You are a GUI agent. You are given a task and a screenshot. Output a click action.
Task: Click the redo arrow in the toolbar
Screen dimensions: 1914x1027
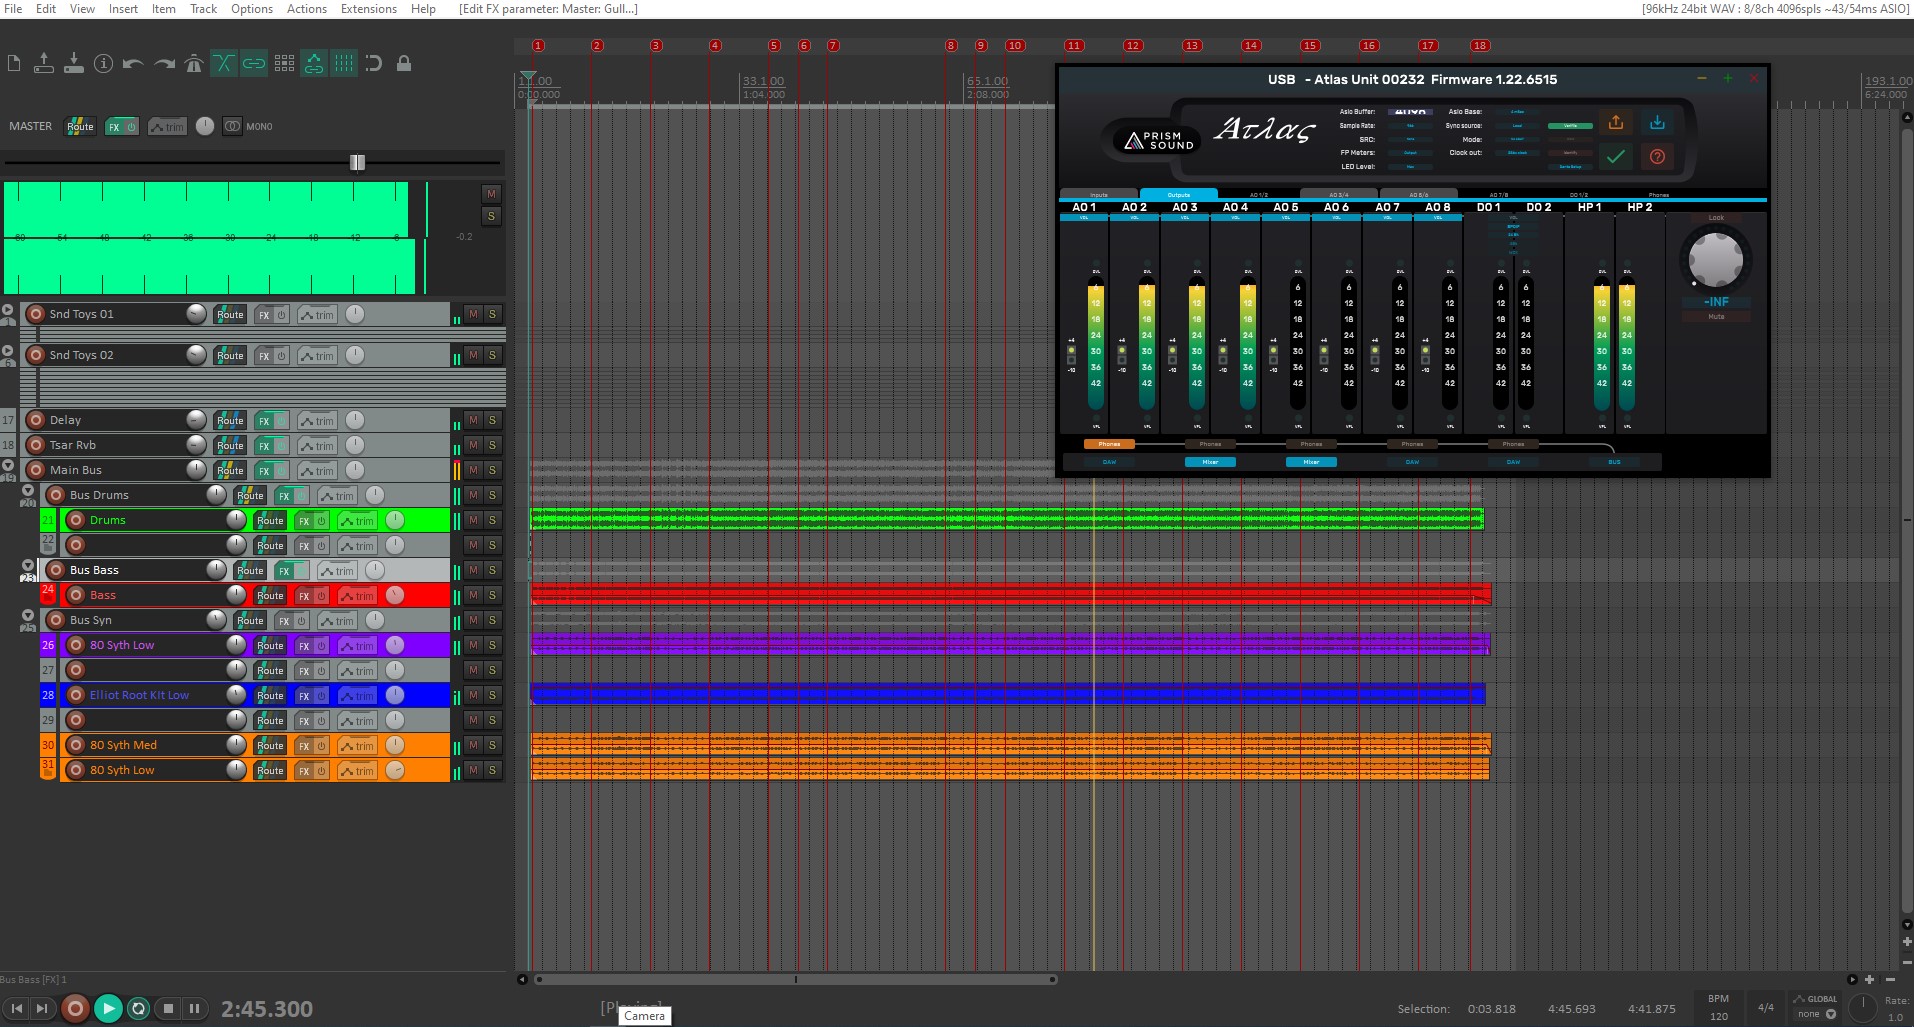click(x=164, y=64)
